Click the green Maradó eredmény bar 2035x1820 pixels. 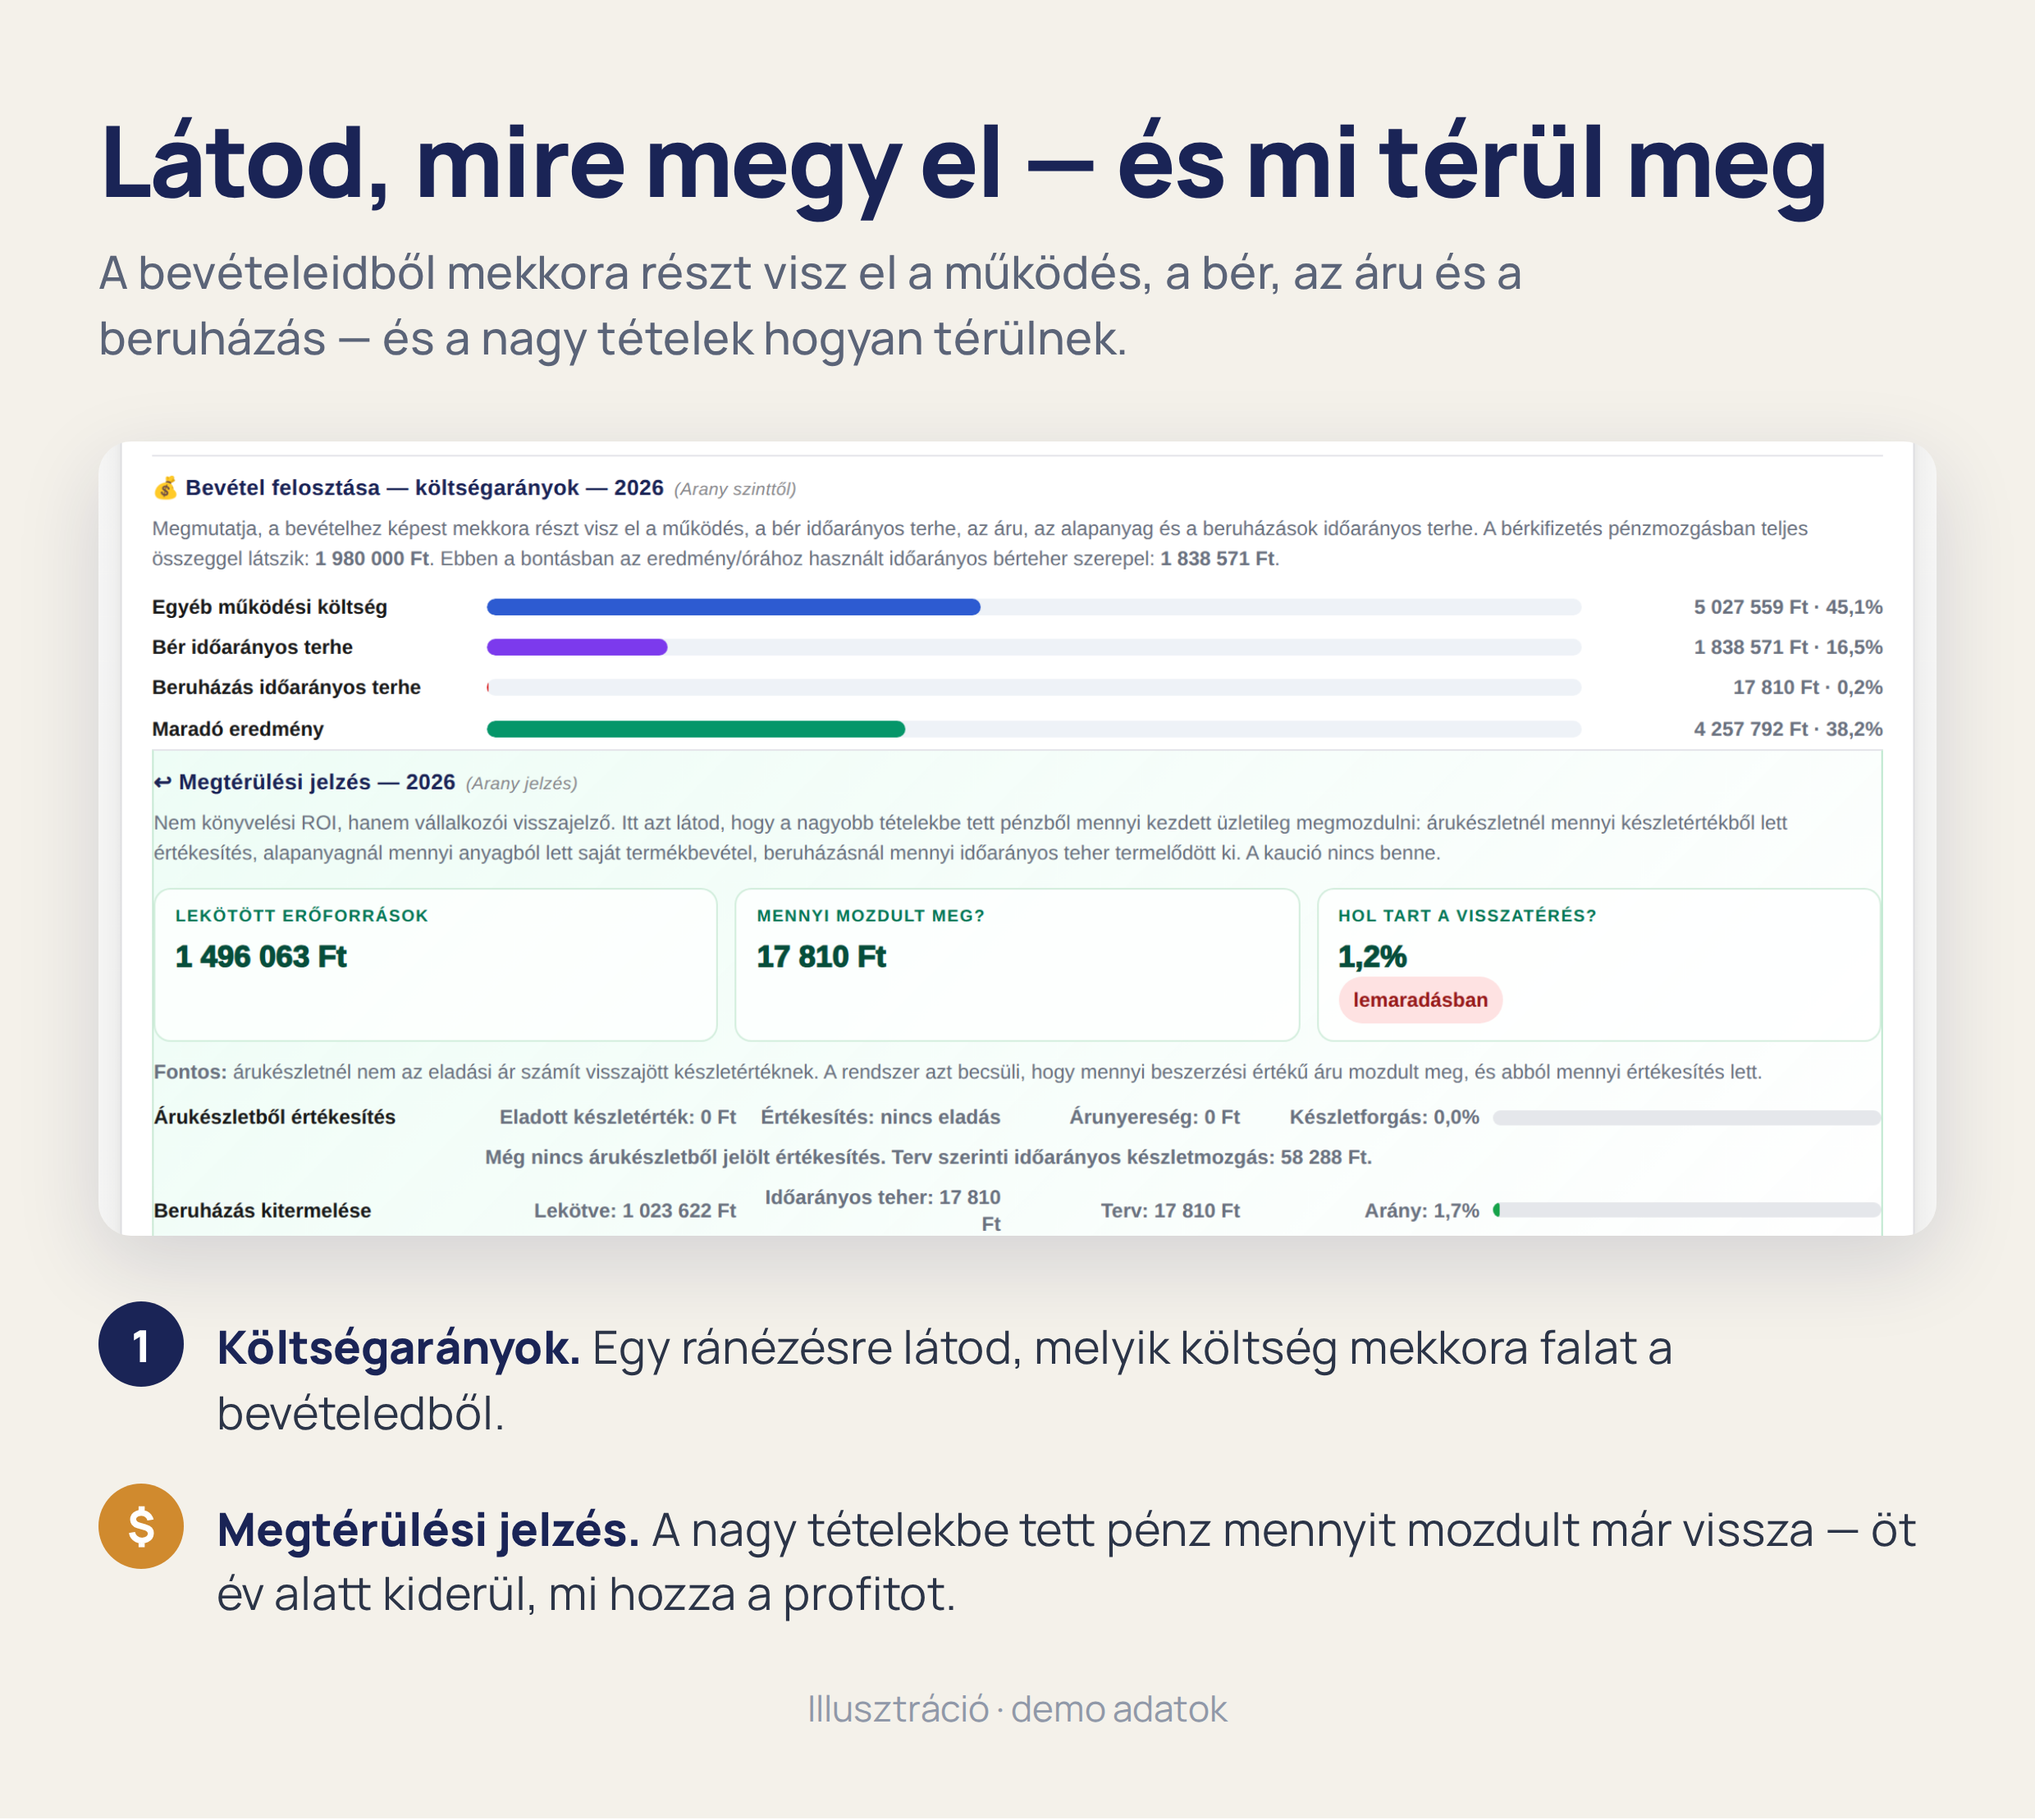[x=696, y=729]
